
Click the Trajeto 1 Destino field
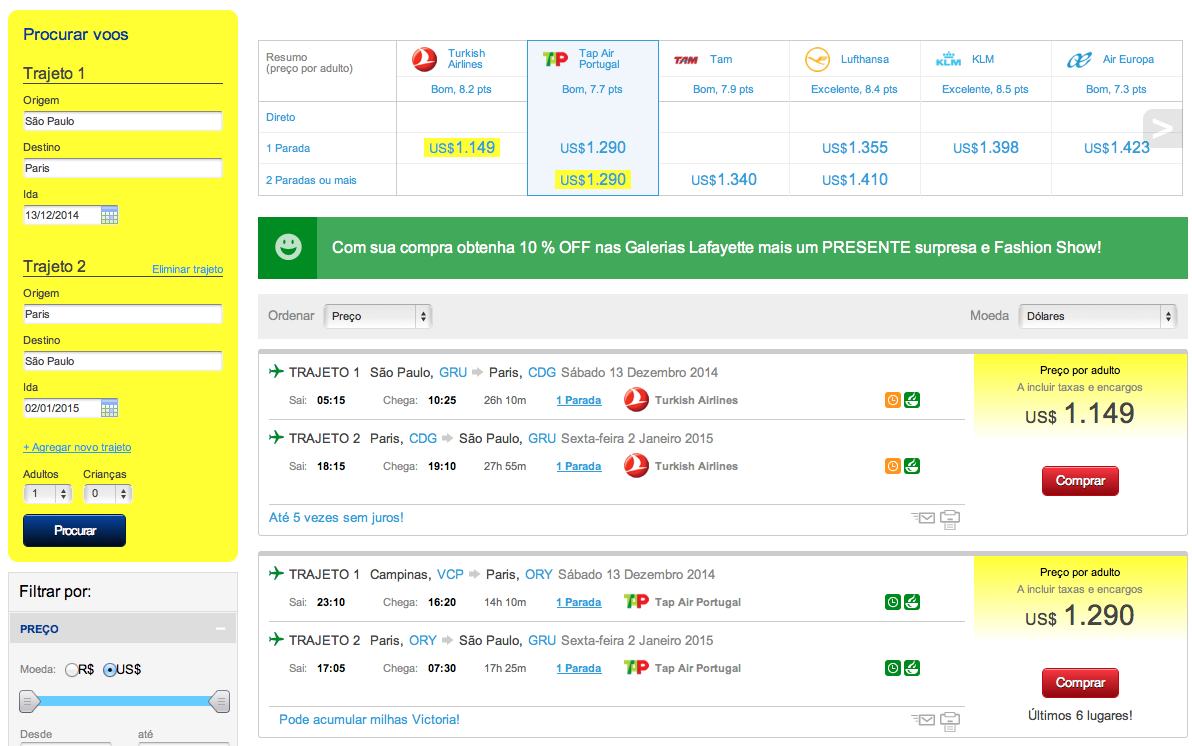[x=122, y=168]
